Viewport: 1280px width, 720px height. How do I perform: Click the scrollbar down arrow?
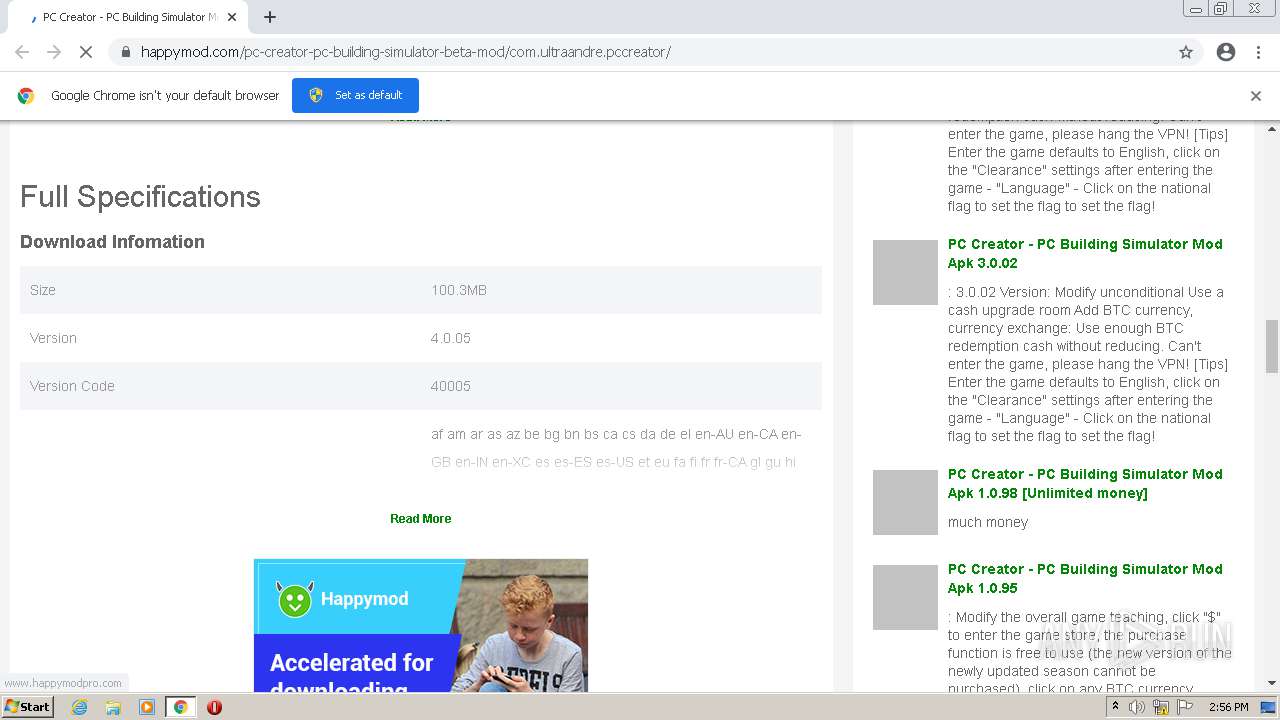(x=1272, y=683)
